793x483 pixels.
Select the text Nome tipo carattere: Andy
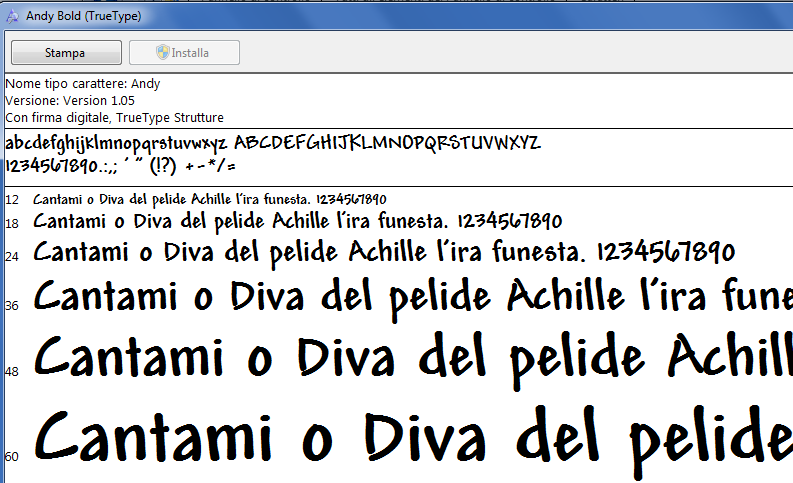coord(83,84)
